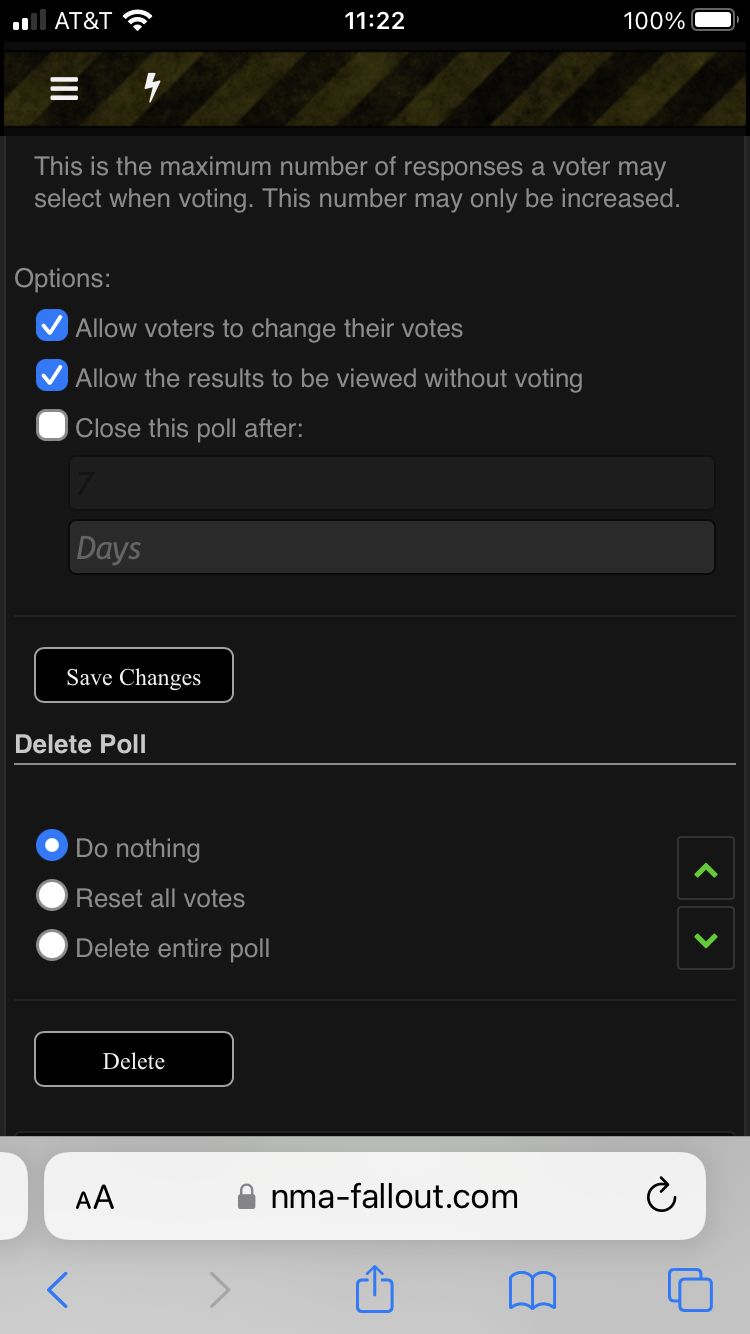Viewport: 750px width, 1334px height.
Task: Uncheck Allow results viewed without voting
Action: pos(52,377)
